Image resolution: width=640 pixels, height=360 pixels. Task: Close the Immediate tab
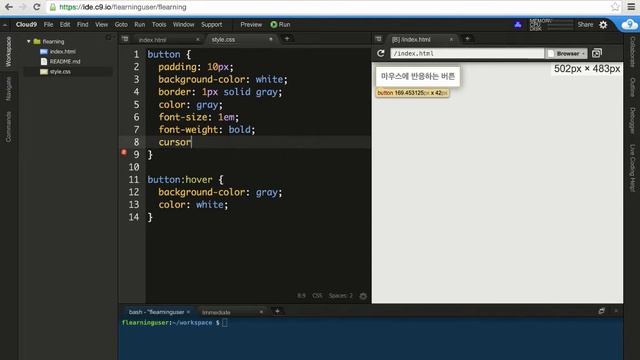click(x=261, y=312)
